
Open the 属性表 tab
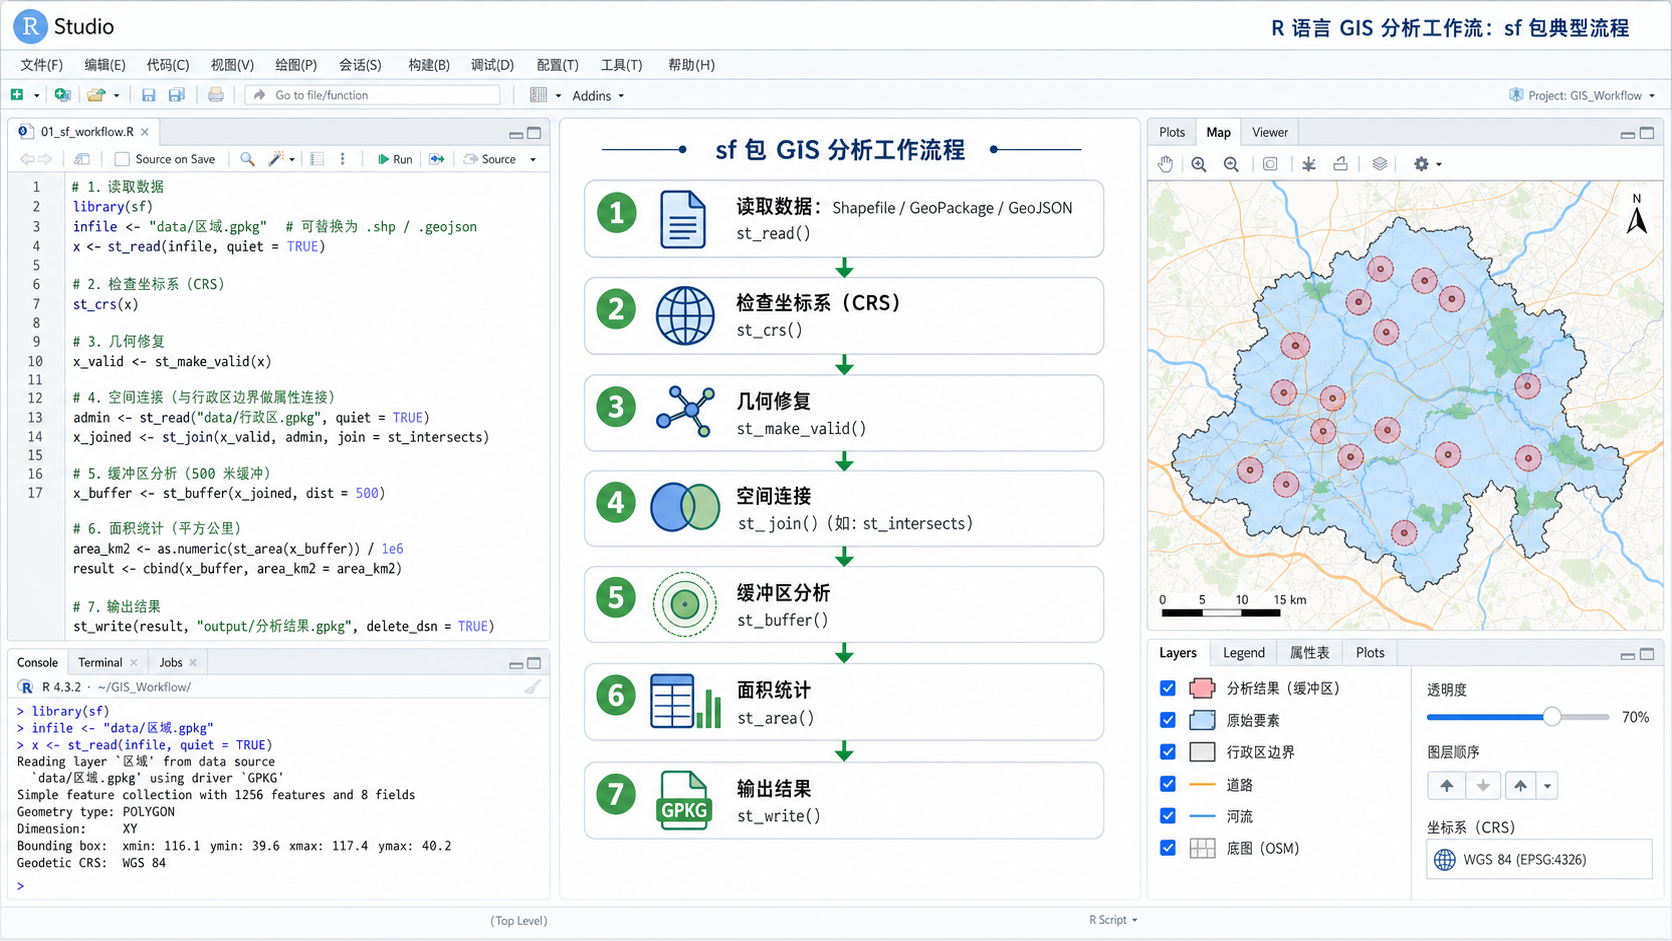click(x=1309, y=653)
